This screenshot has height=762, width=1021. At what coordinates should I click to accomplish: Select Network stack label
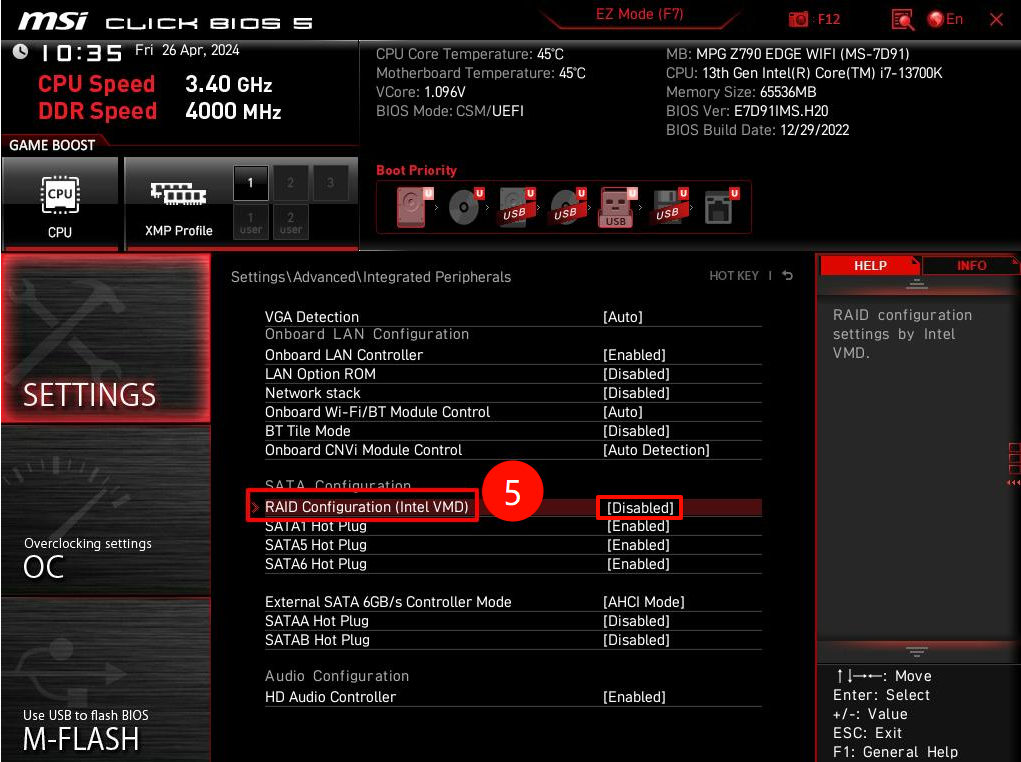coord(313,393)
